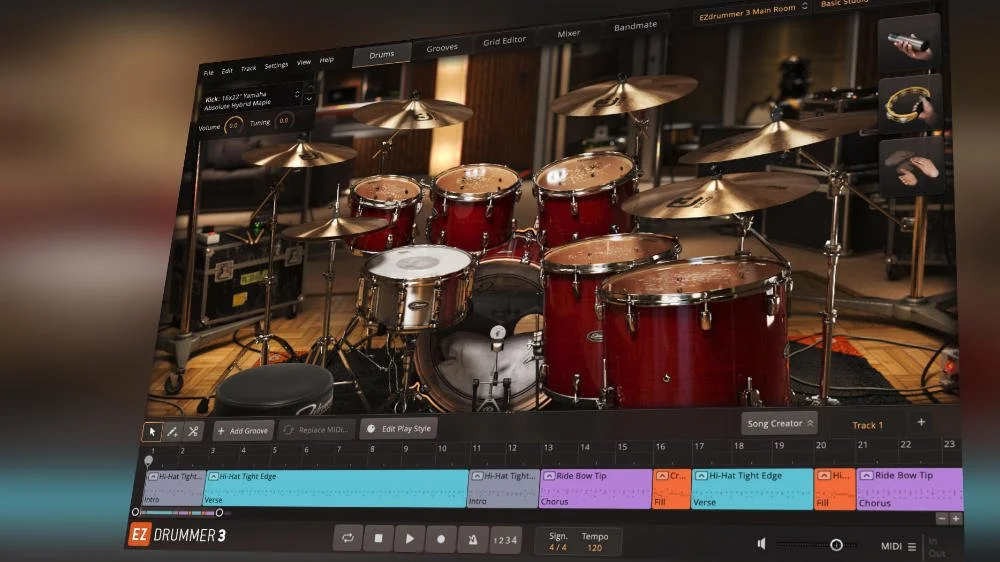
Task: Enable recording with the record button
Action: [441, 539]
